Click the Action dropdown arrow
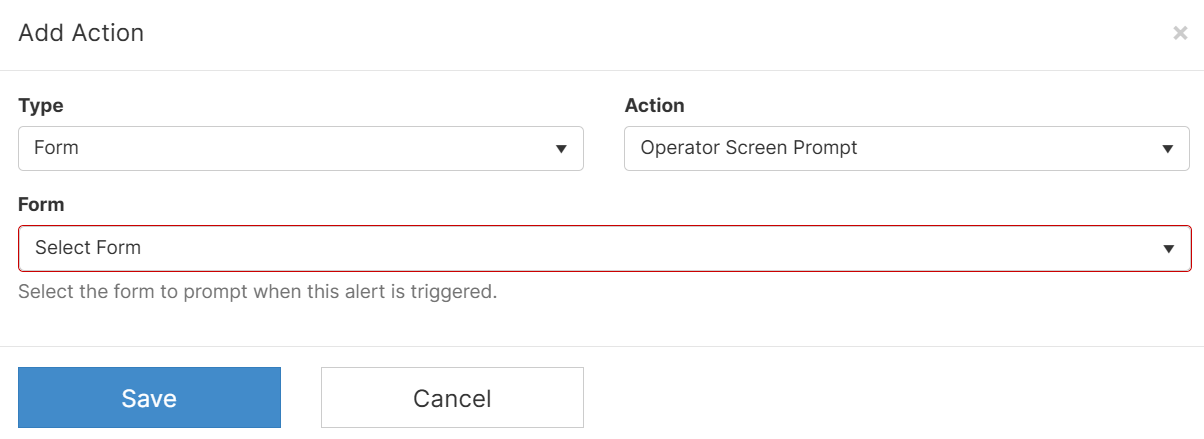The width and height of the screenshot is (1204, 439). click(x=1167, y=149)
